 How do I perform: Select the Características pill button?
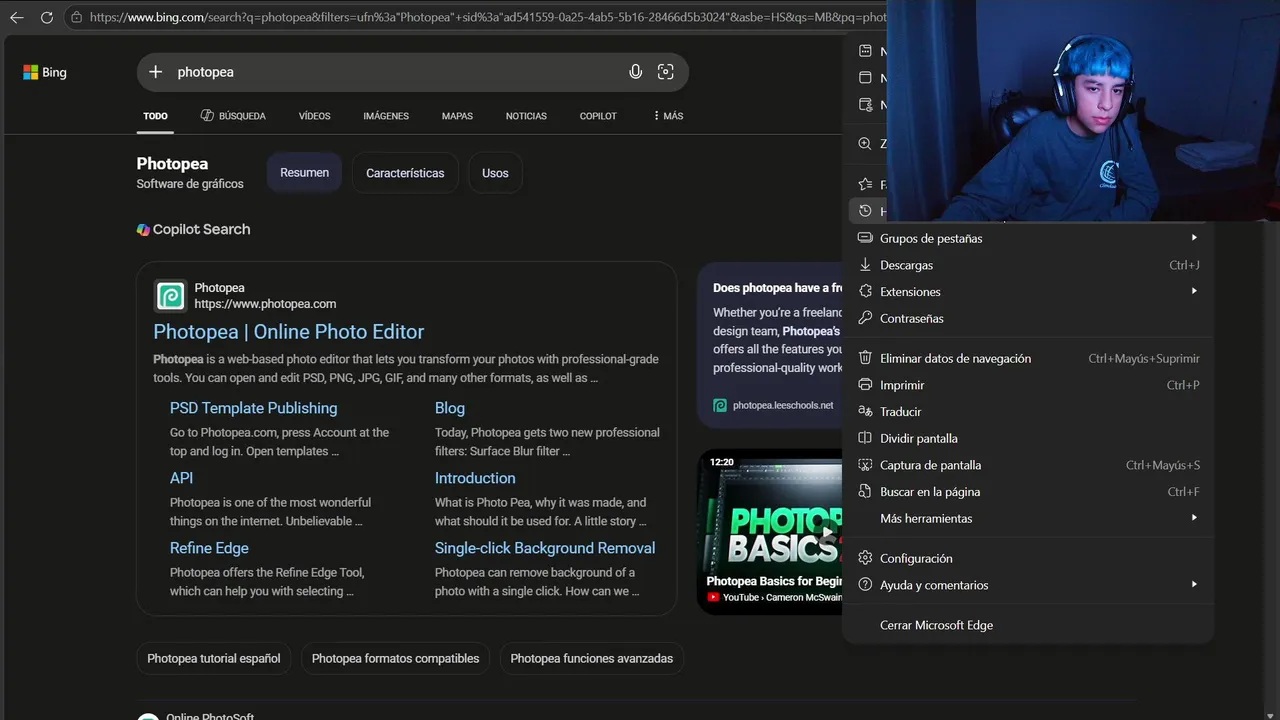click(405, 173)
